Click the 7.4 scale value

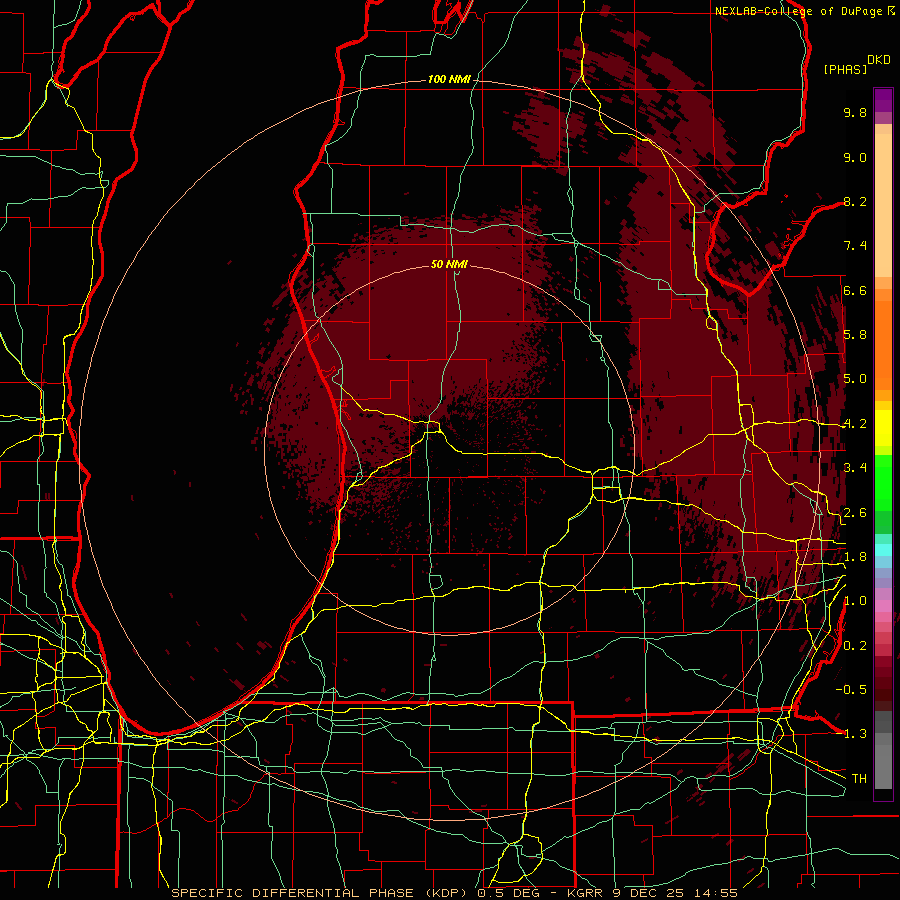tap(855, 246)
